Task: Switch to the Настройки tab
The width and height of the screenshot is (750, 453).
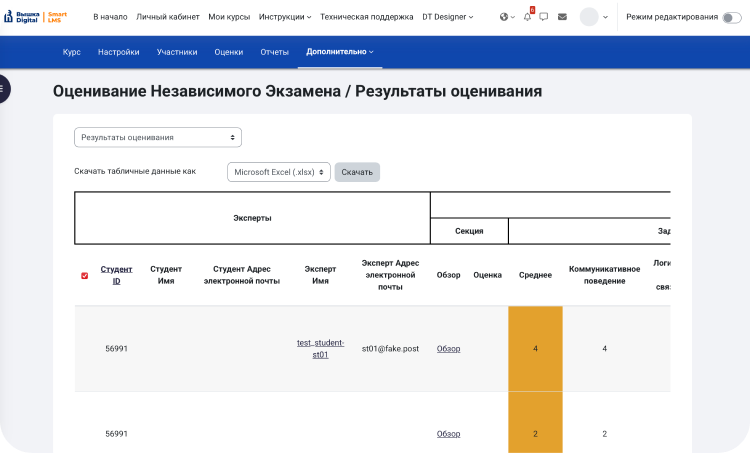Action: [x=119, y=52]
